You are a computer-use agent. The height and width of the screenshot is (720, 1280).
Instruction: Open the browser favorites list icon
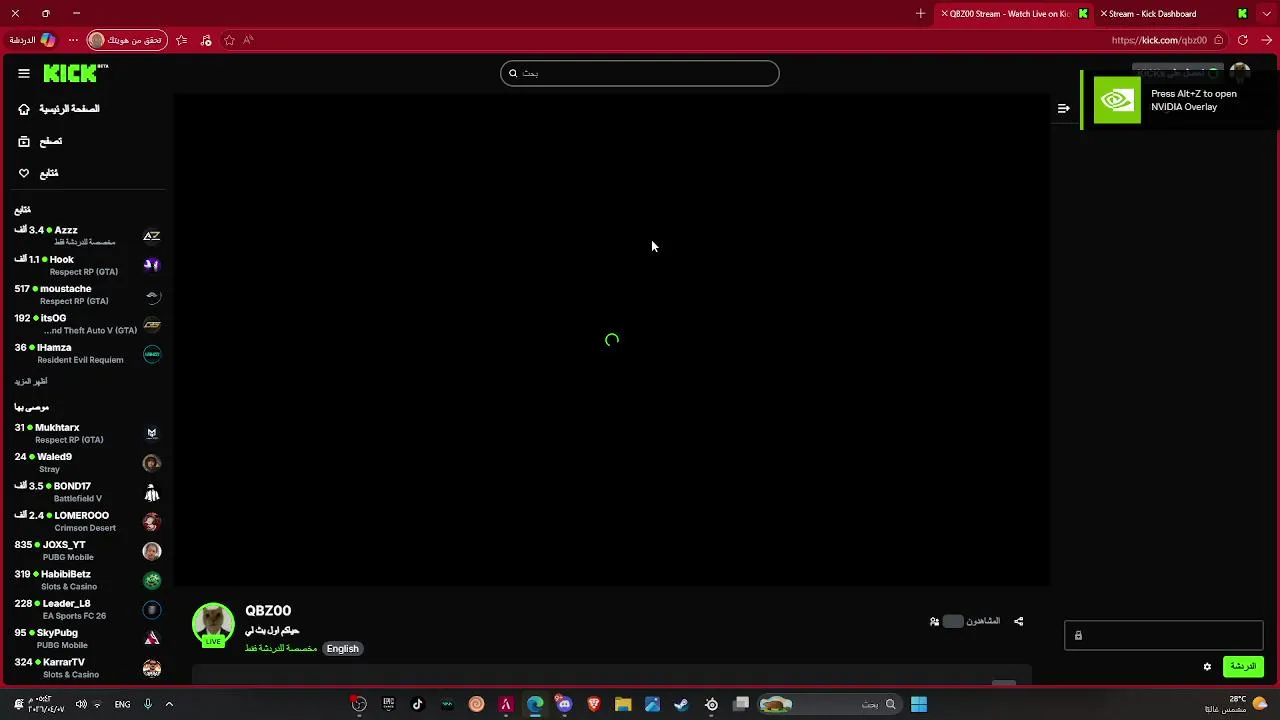181,40
